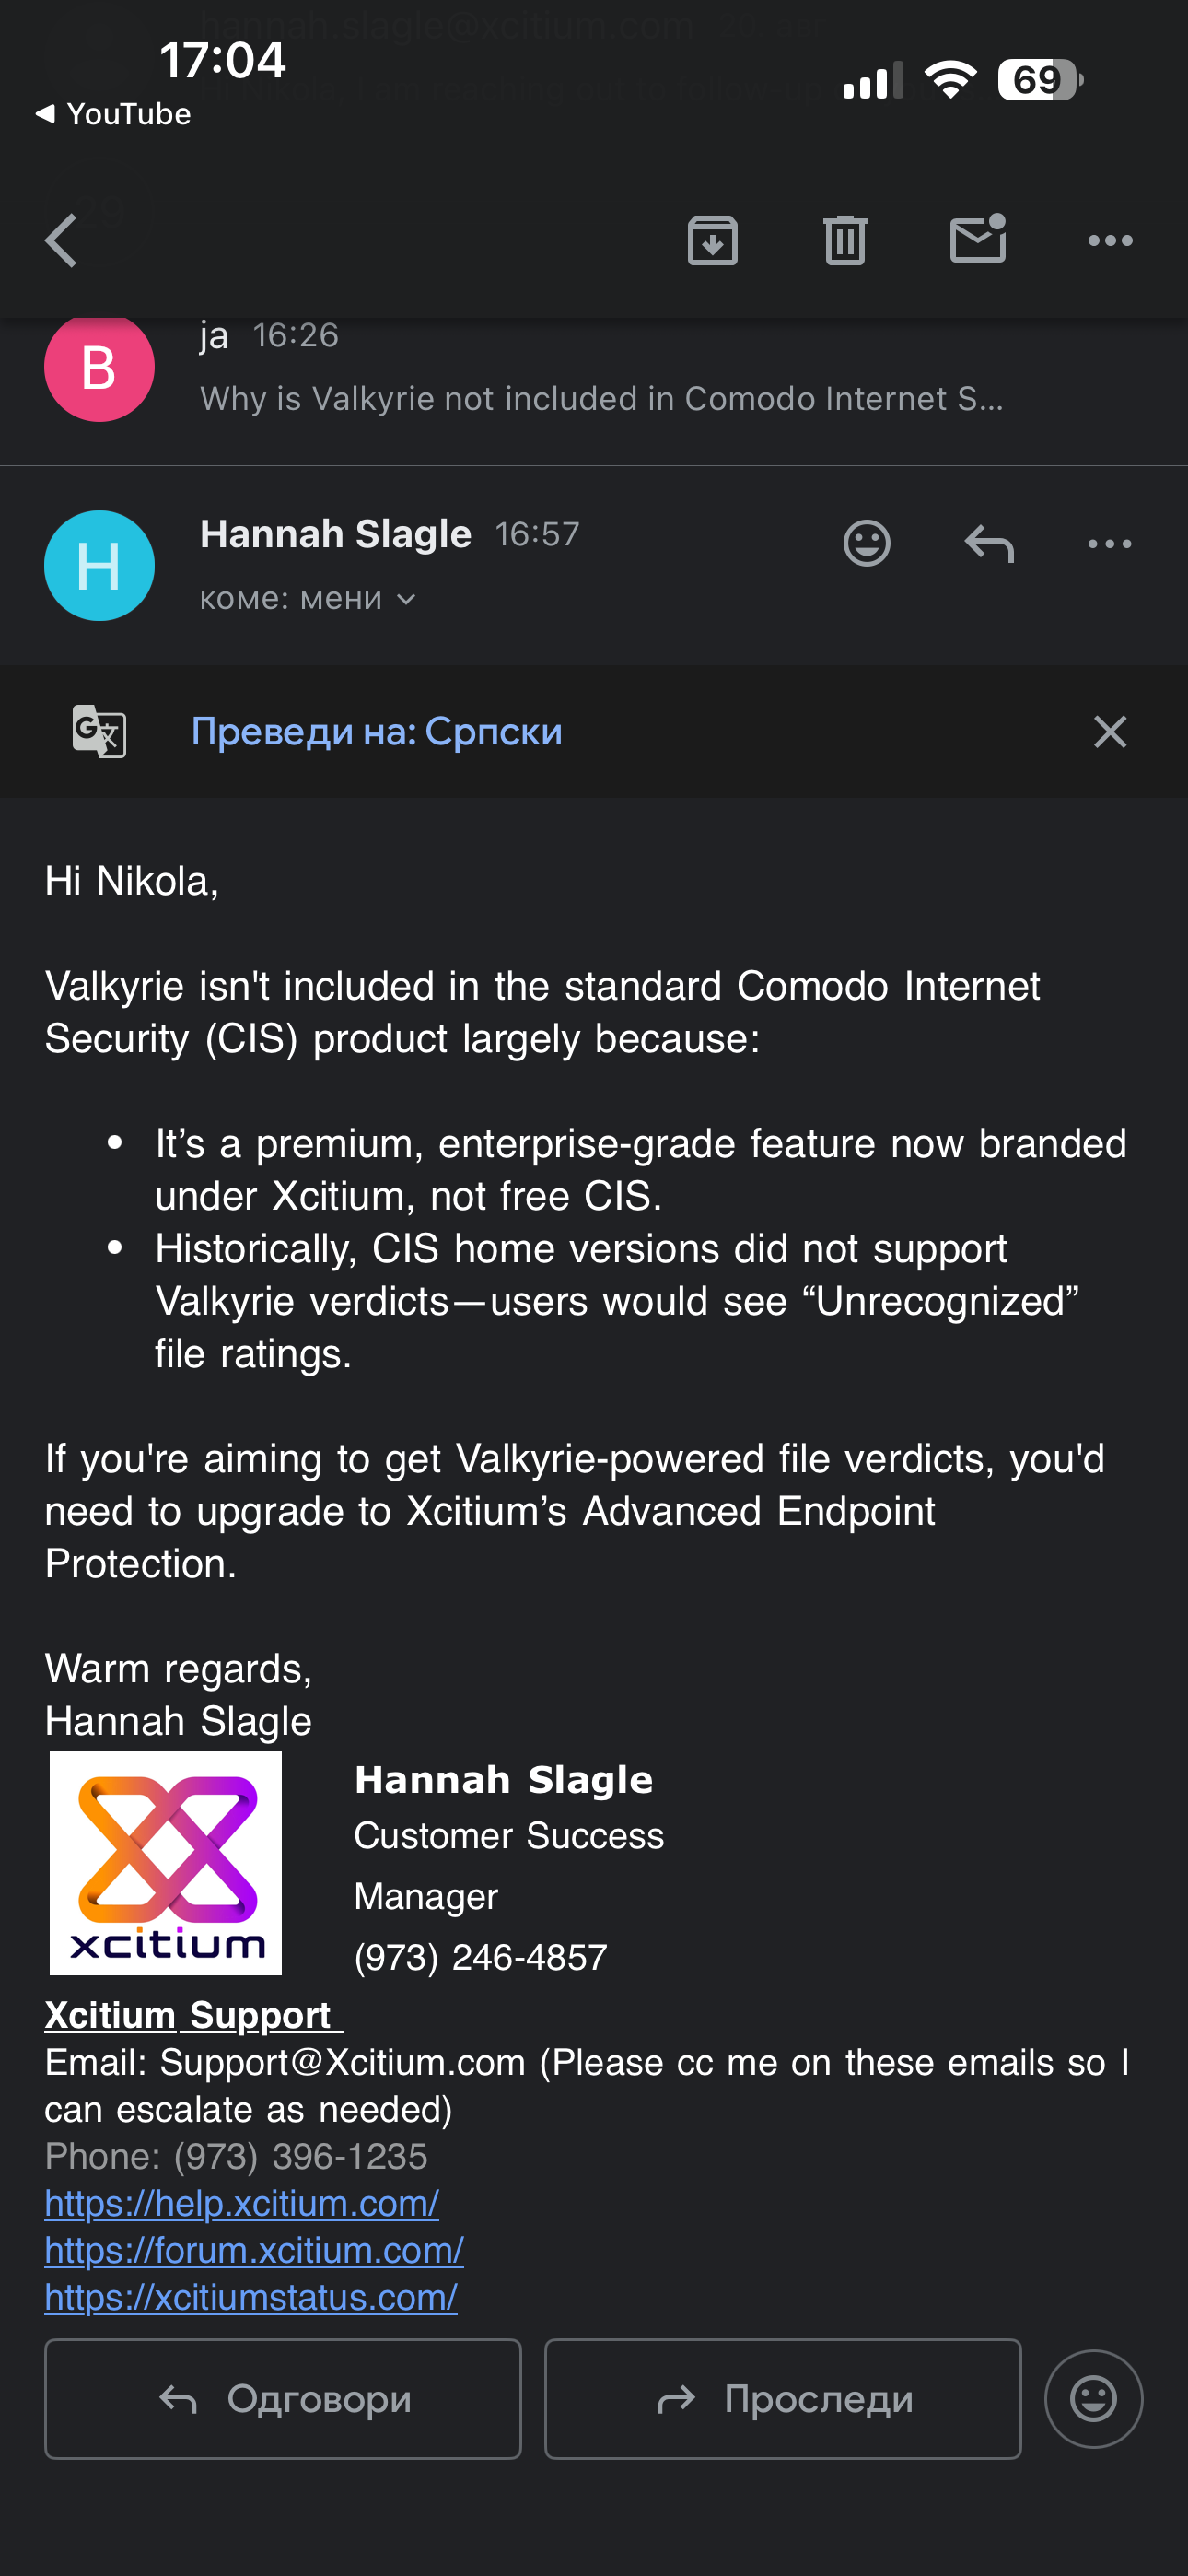Image resolution: width=1188 pixels, height=2576 pixels.
Task: Tap the back arrow to inbox
Action: [62, 241]
